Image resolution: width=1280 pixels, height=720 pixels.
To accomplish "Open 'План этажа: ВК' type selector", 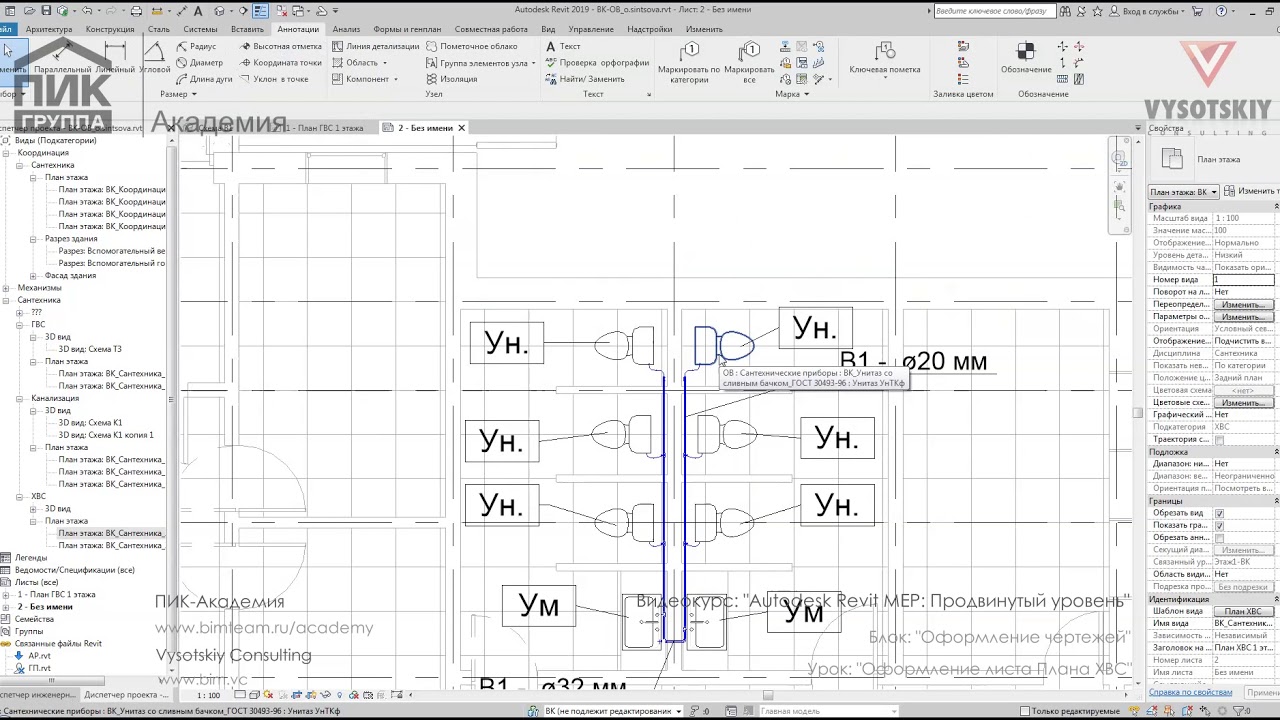I will pos(1184,191).
